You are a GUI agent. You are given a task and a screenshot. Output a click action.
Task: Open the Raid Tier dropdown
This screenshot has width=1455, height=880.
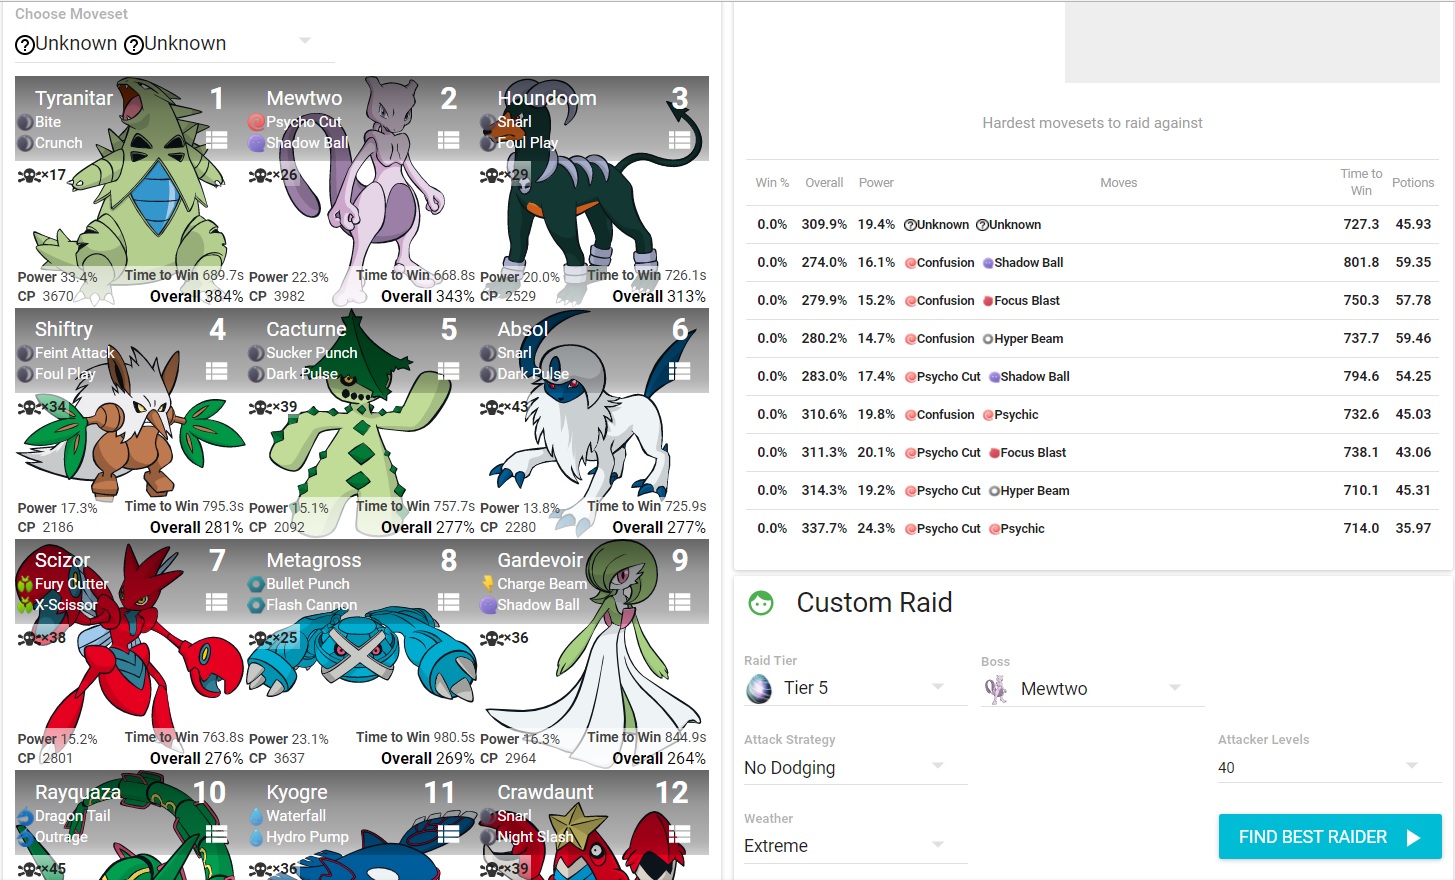[x=855, y=687]
